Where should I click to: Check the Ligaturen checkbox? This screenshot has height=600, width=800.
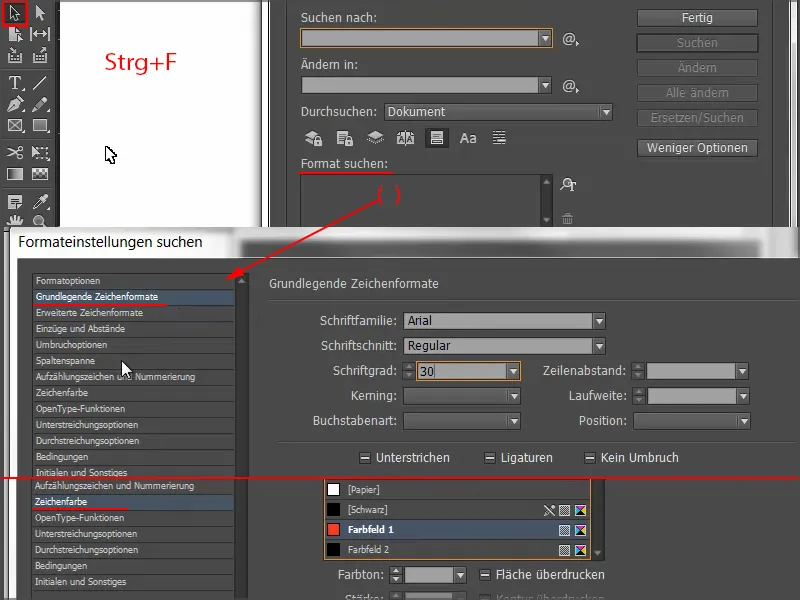coord(489,458)
